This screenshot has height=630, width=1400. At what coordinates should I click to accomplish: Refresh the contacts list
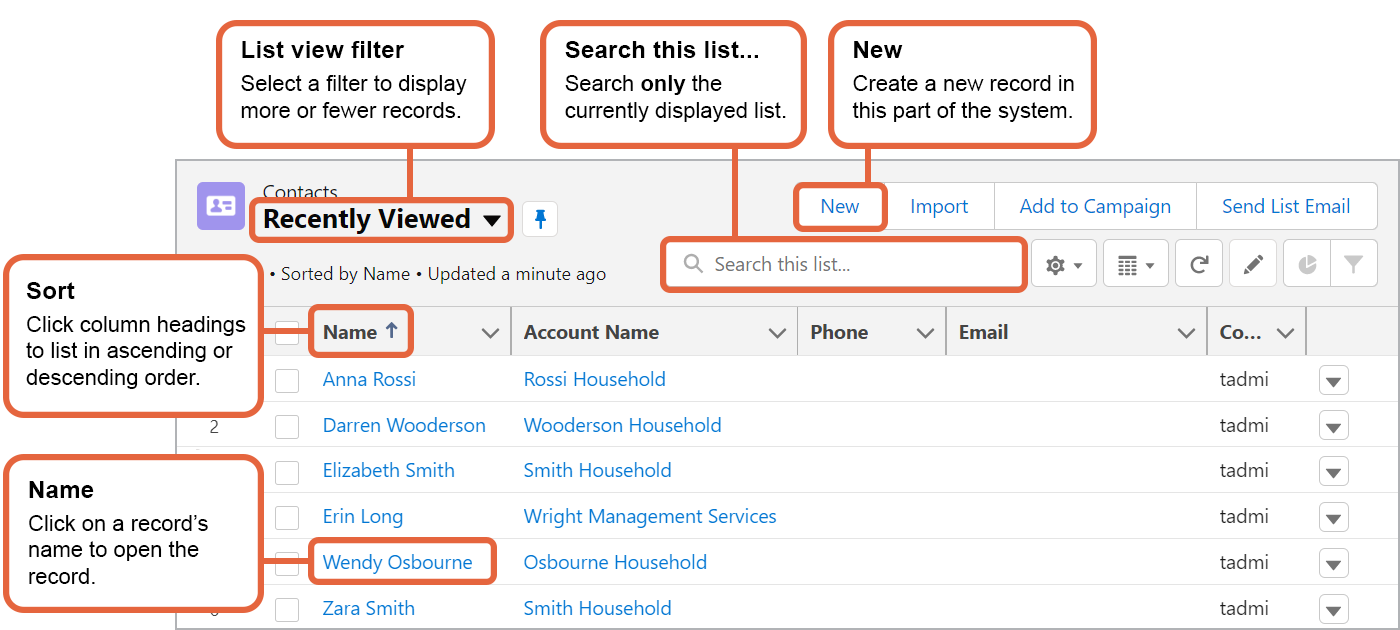pyautogui.click(x=1198, y=263)
